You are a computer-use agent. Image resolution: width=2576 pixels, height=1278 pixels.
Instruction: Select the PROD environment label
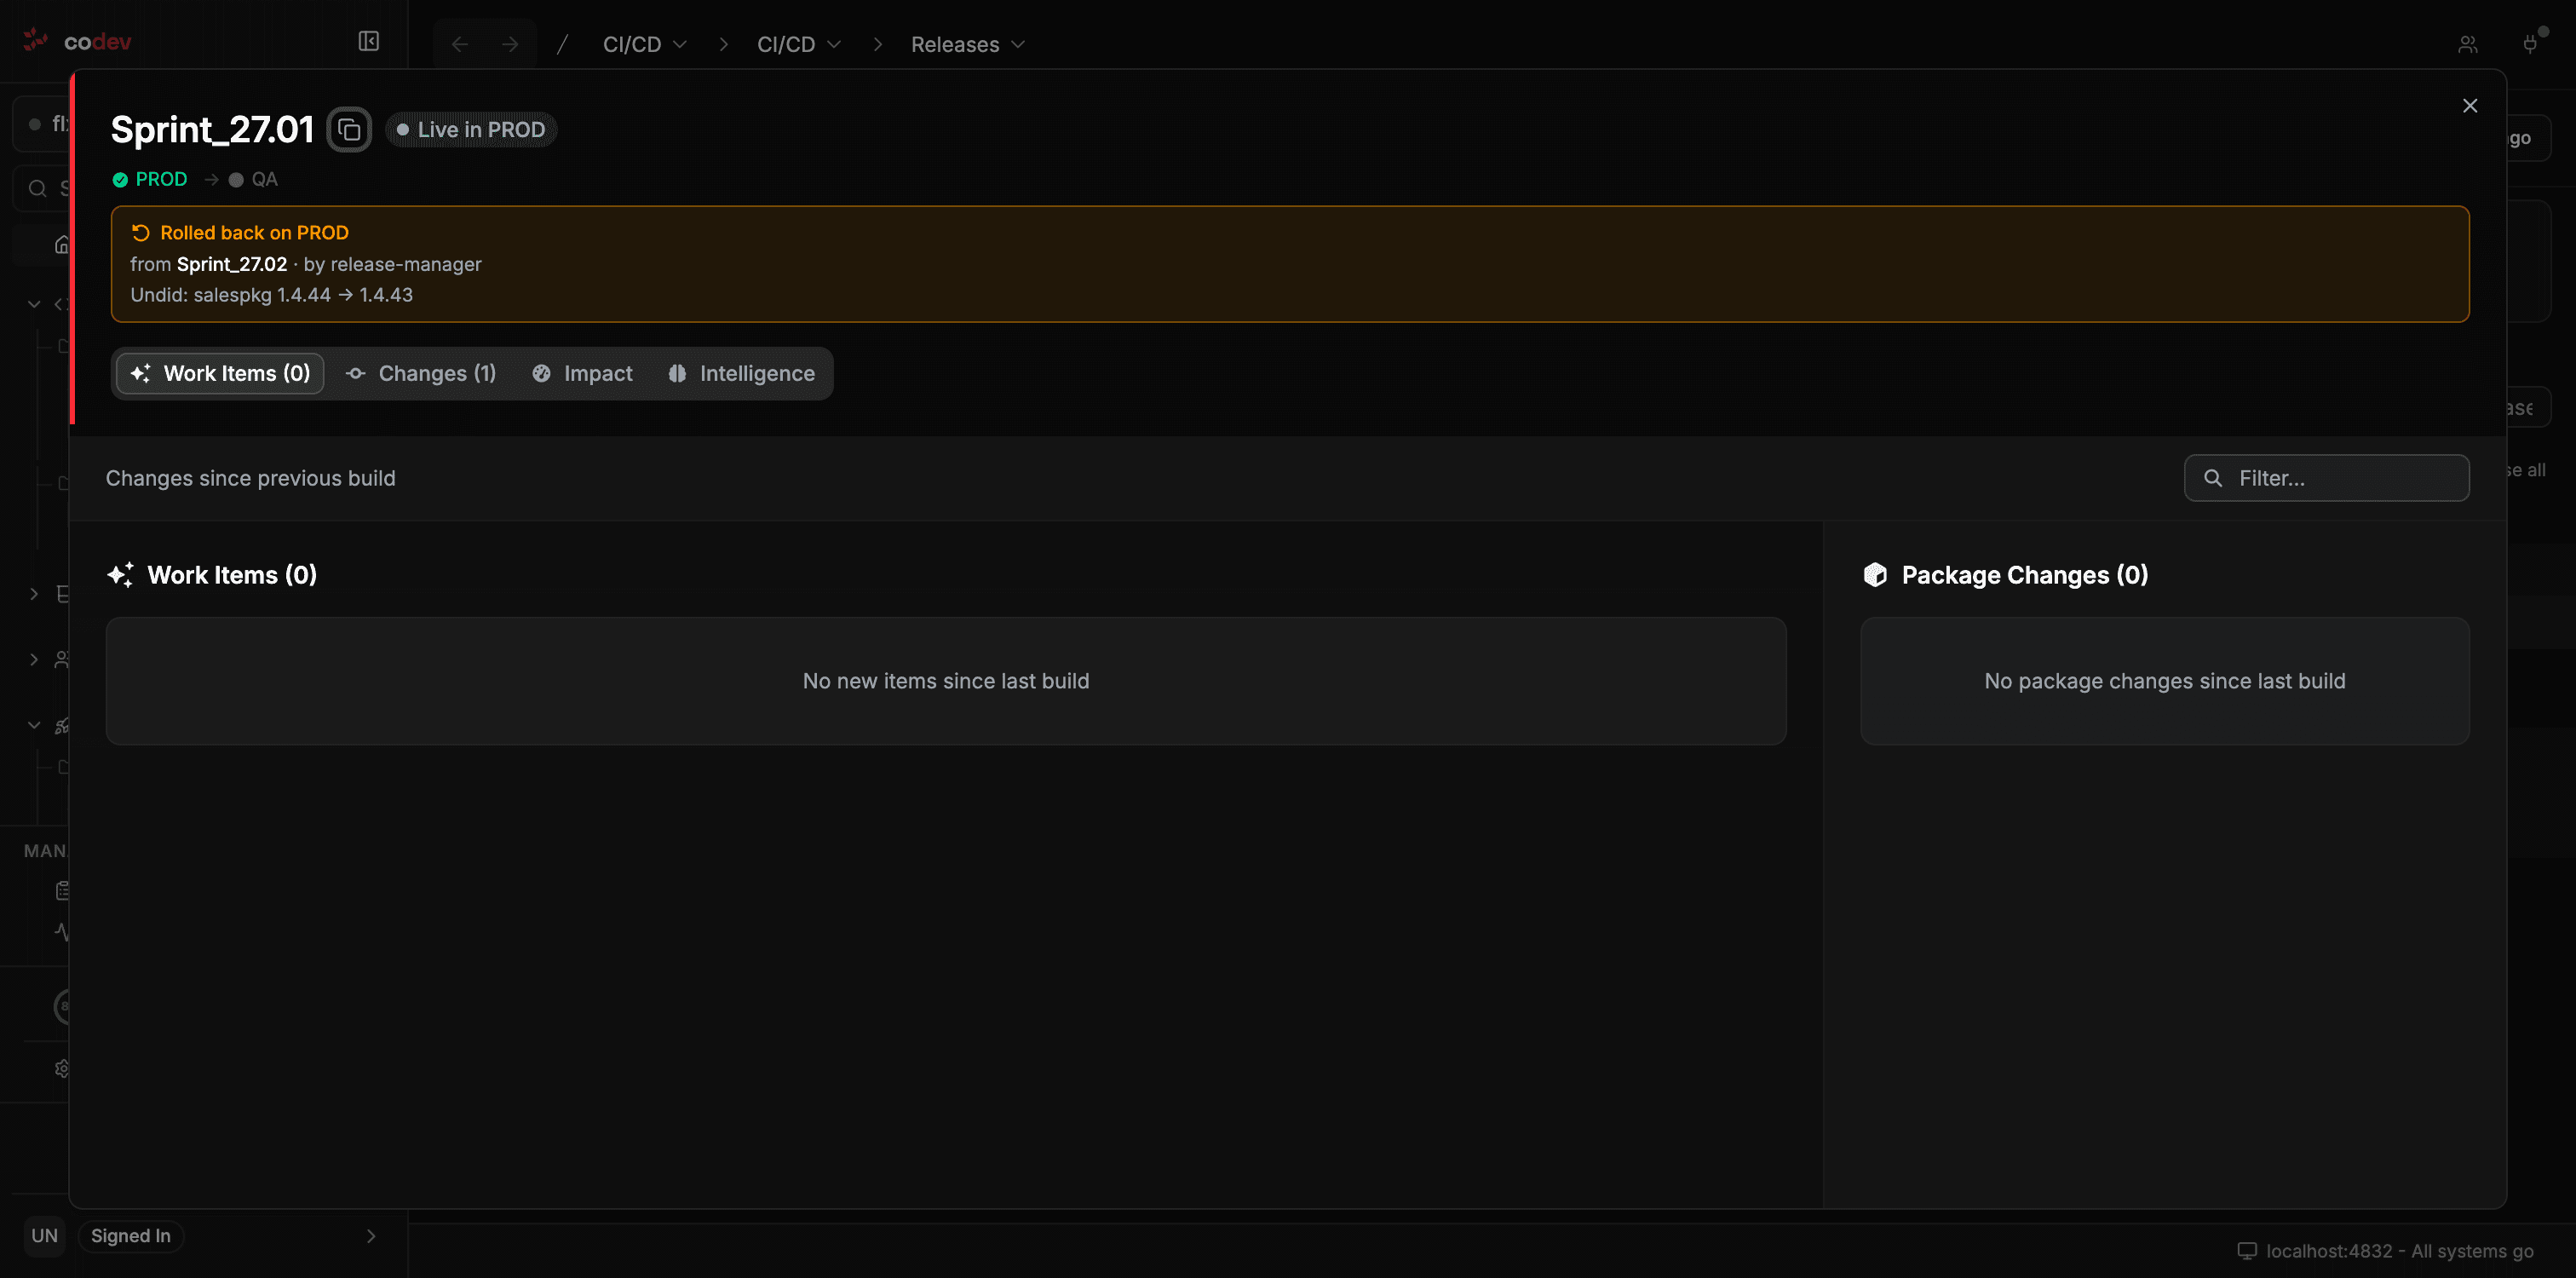click(162, 180)
